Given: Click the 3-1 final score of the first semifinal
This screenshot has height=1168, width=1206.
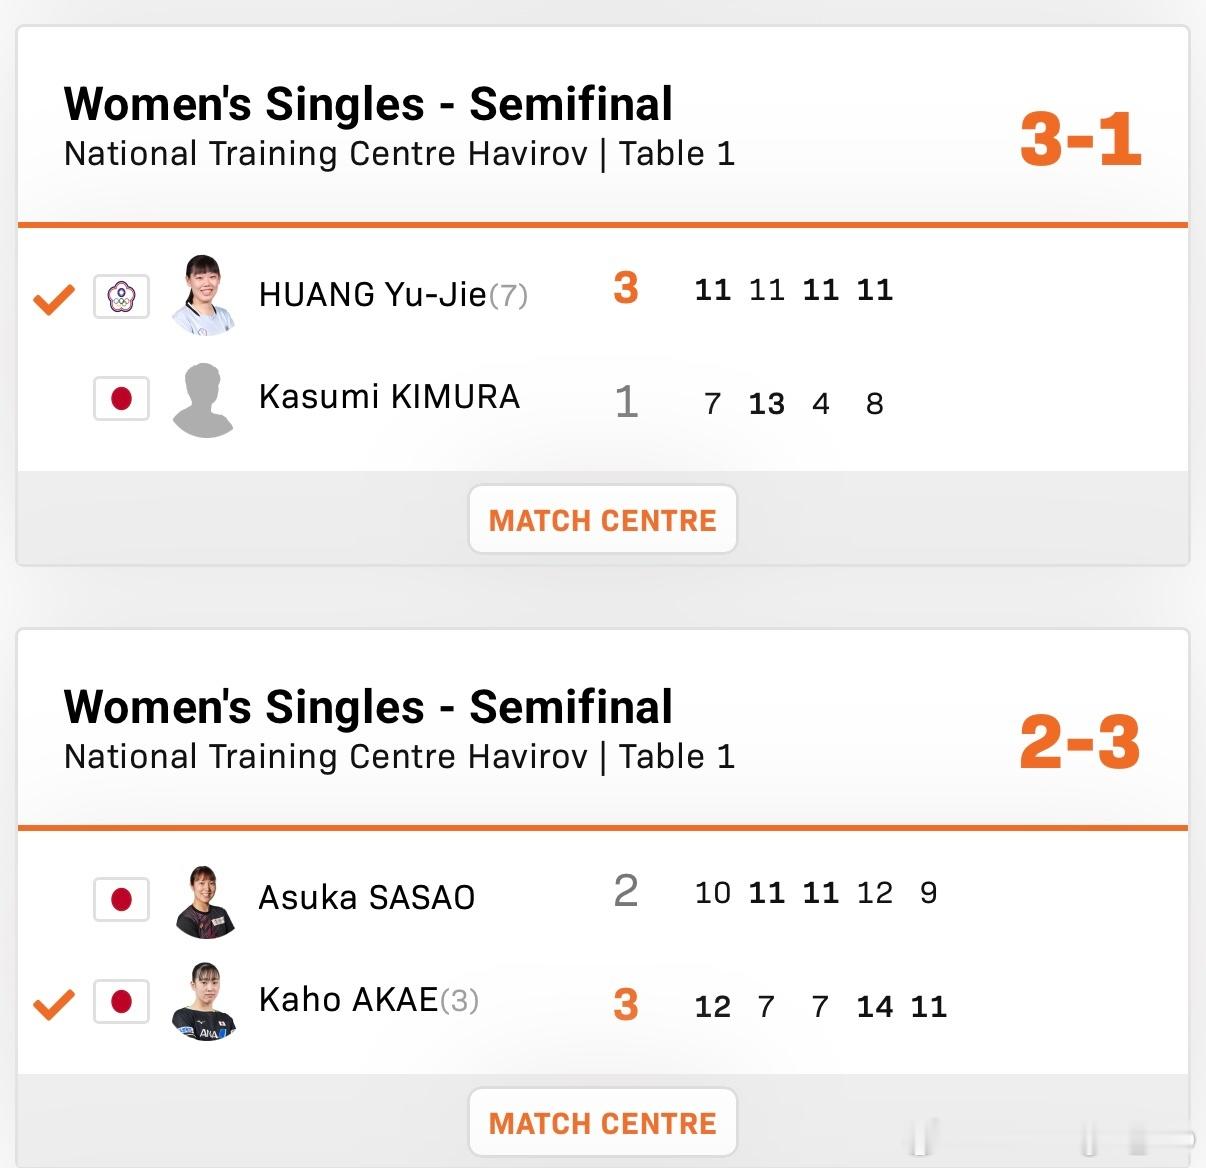Looking at the screenshot, I should click(1080, 139).
